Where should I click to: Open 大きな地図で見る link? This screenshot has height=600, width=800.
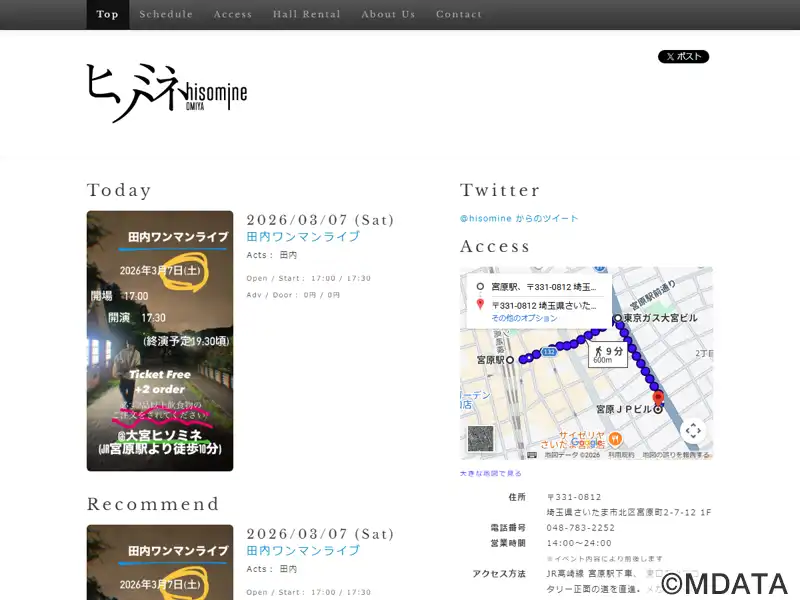coord(490,473)
